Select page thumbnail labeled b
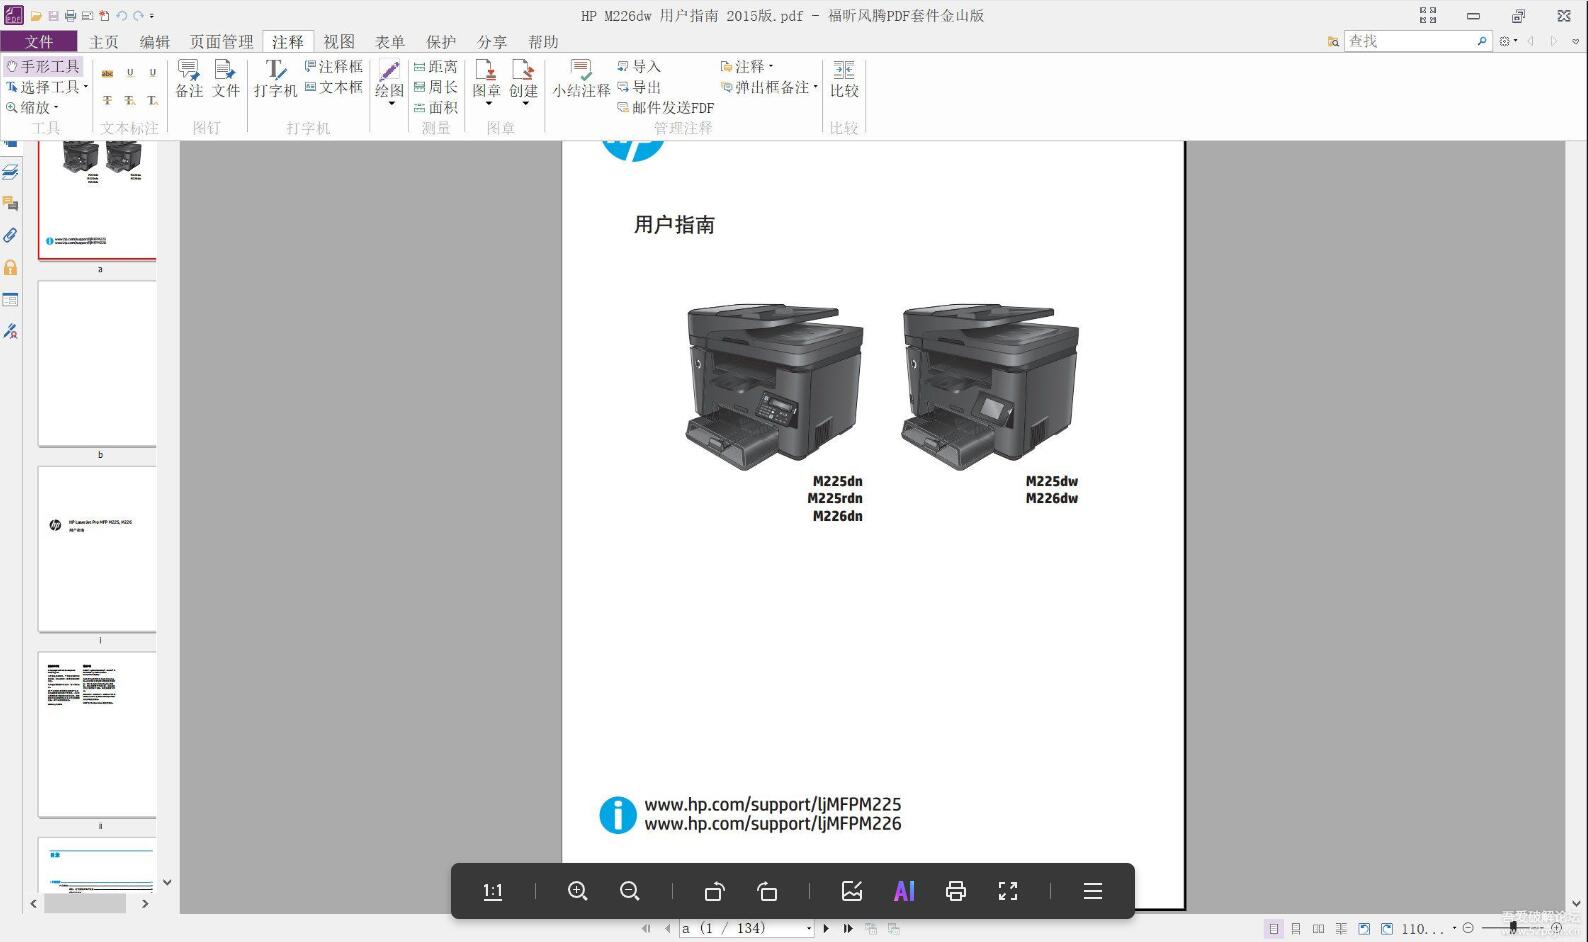This screenshot has width=1588, height=942. coord(97,364)
